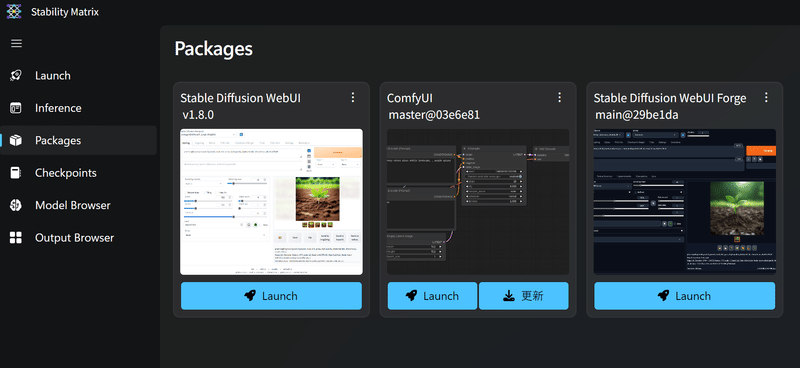Click the Inference sidebar icon
This screenshot has height=368, width=800.
[x=16, y=108]
